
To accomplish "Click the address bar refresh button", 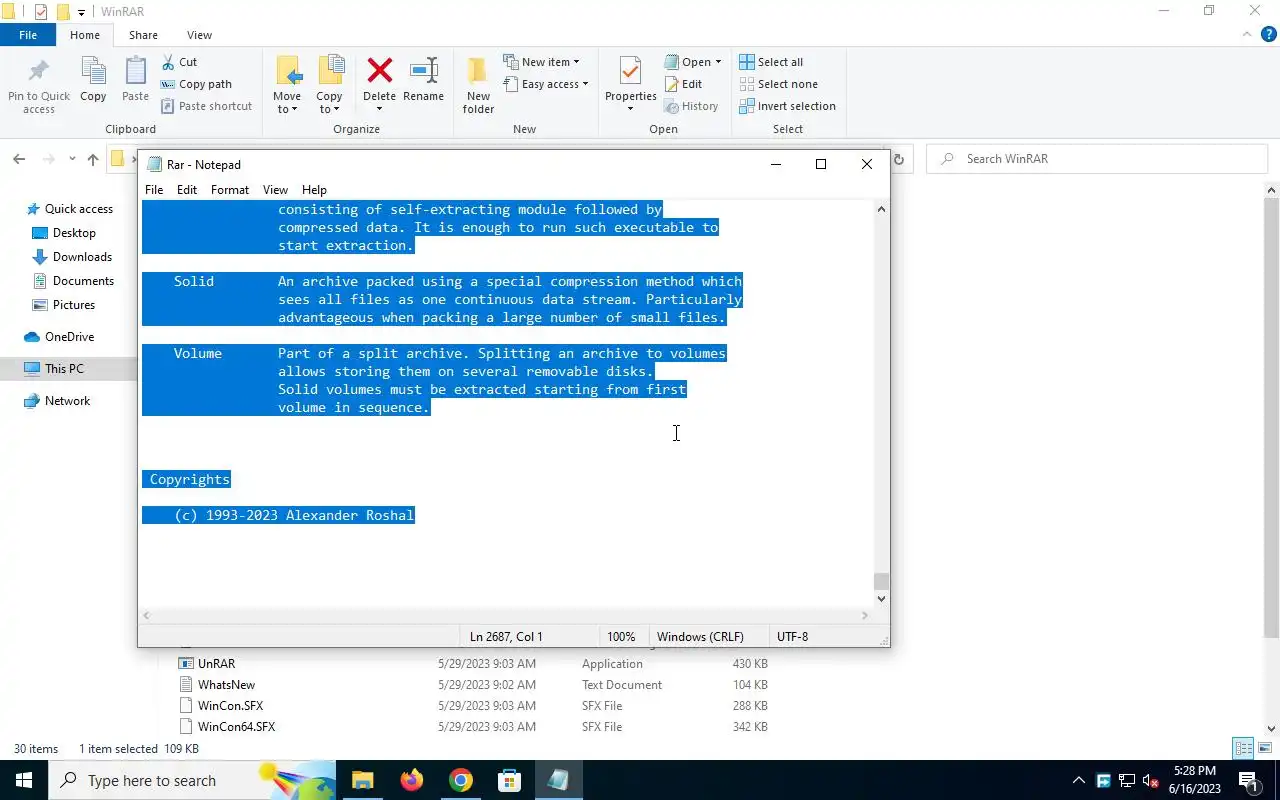I will pyautogui.click(x=898, y=159).
